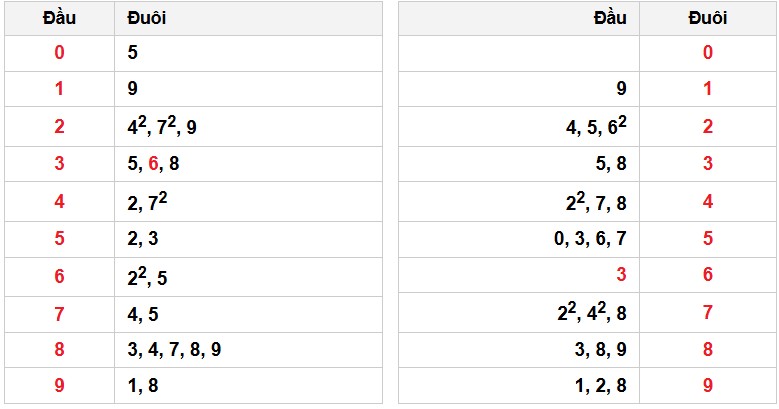779x409 pixels.
Task: Select the cell reading "3, 4, 7, 8, 9"
Action: pyautogui.click(x=175, y=349)
